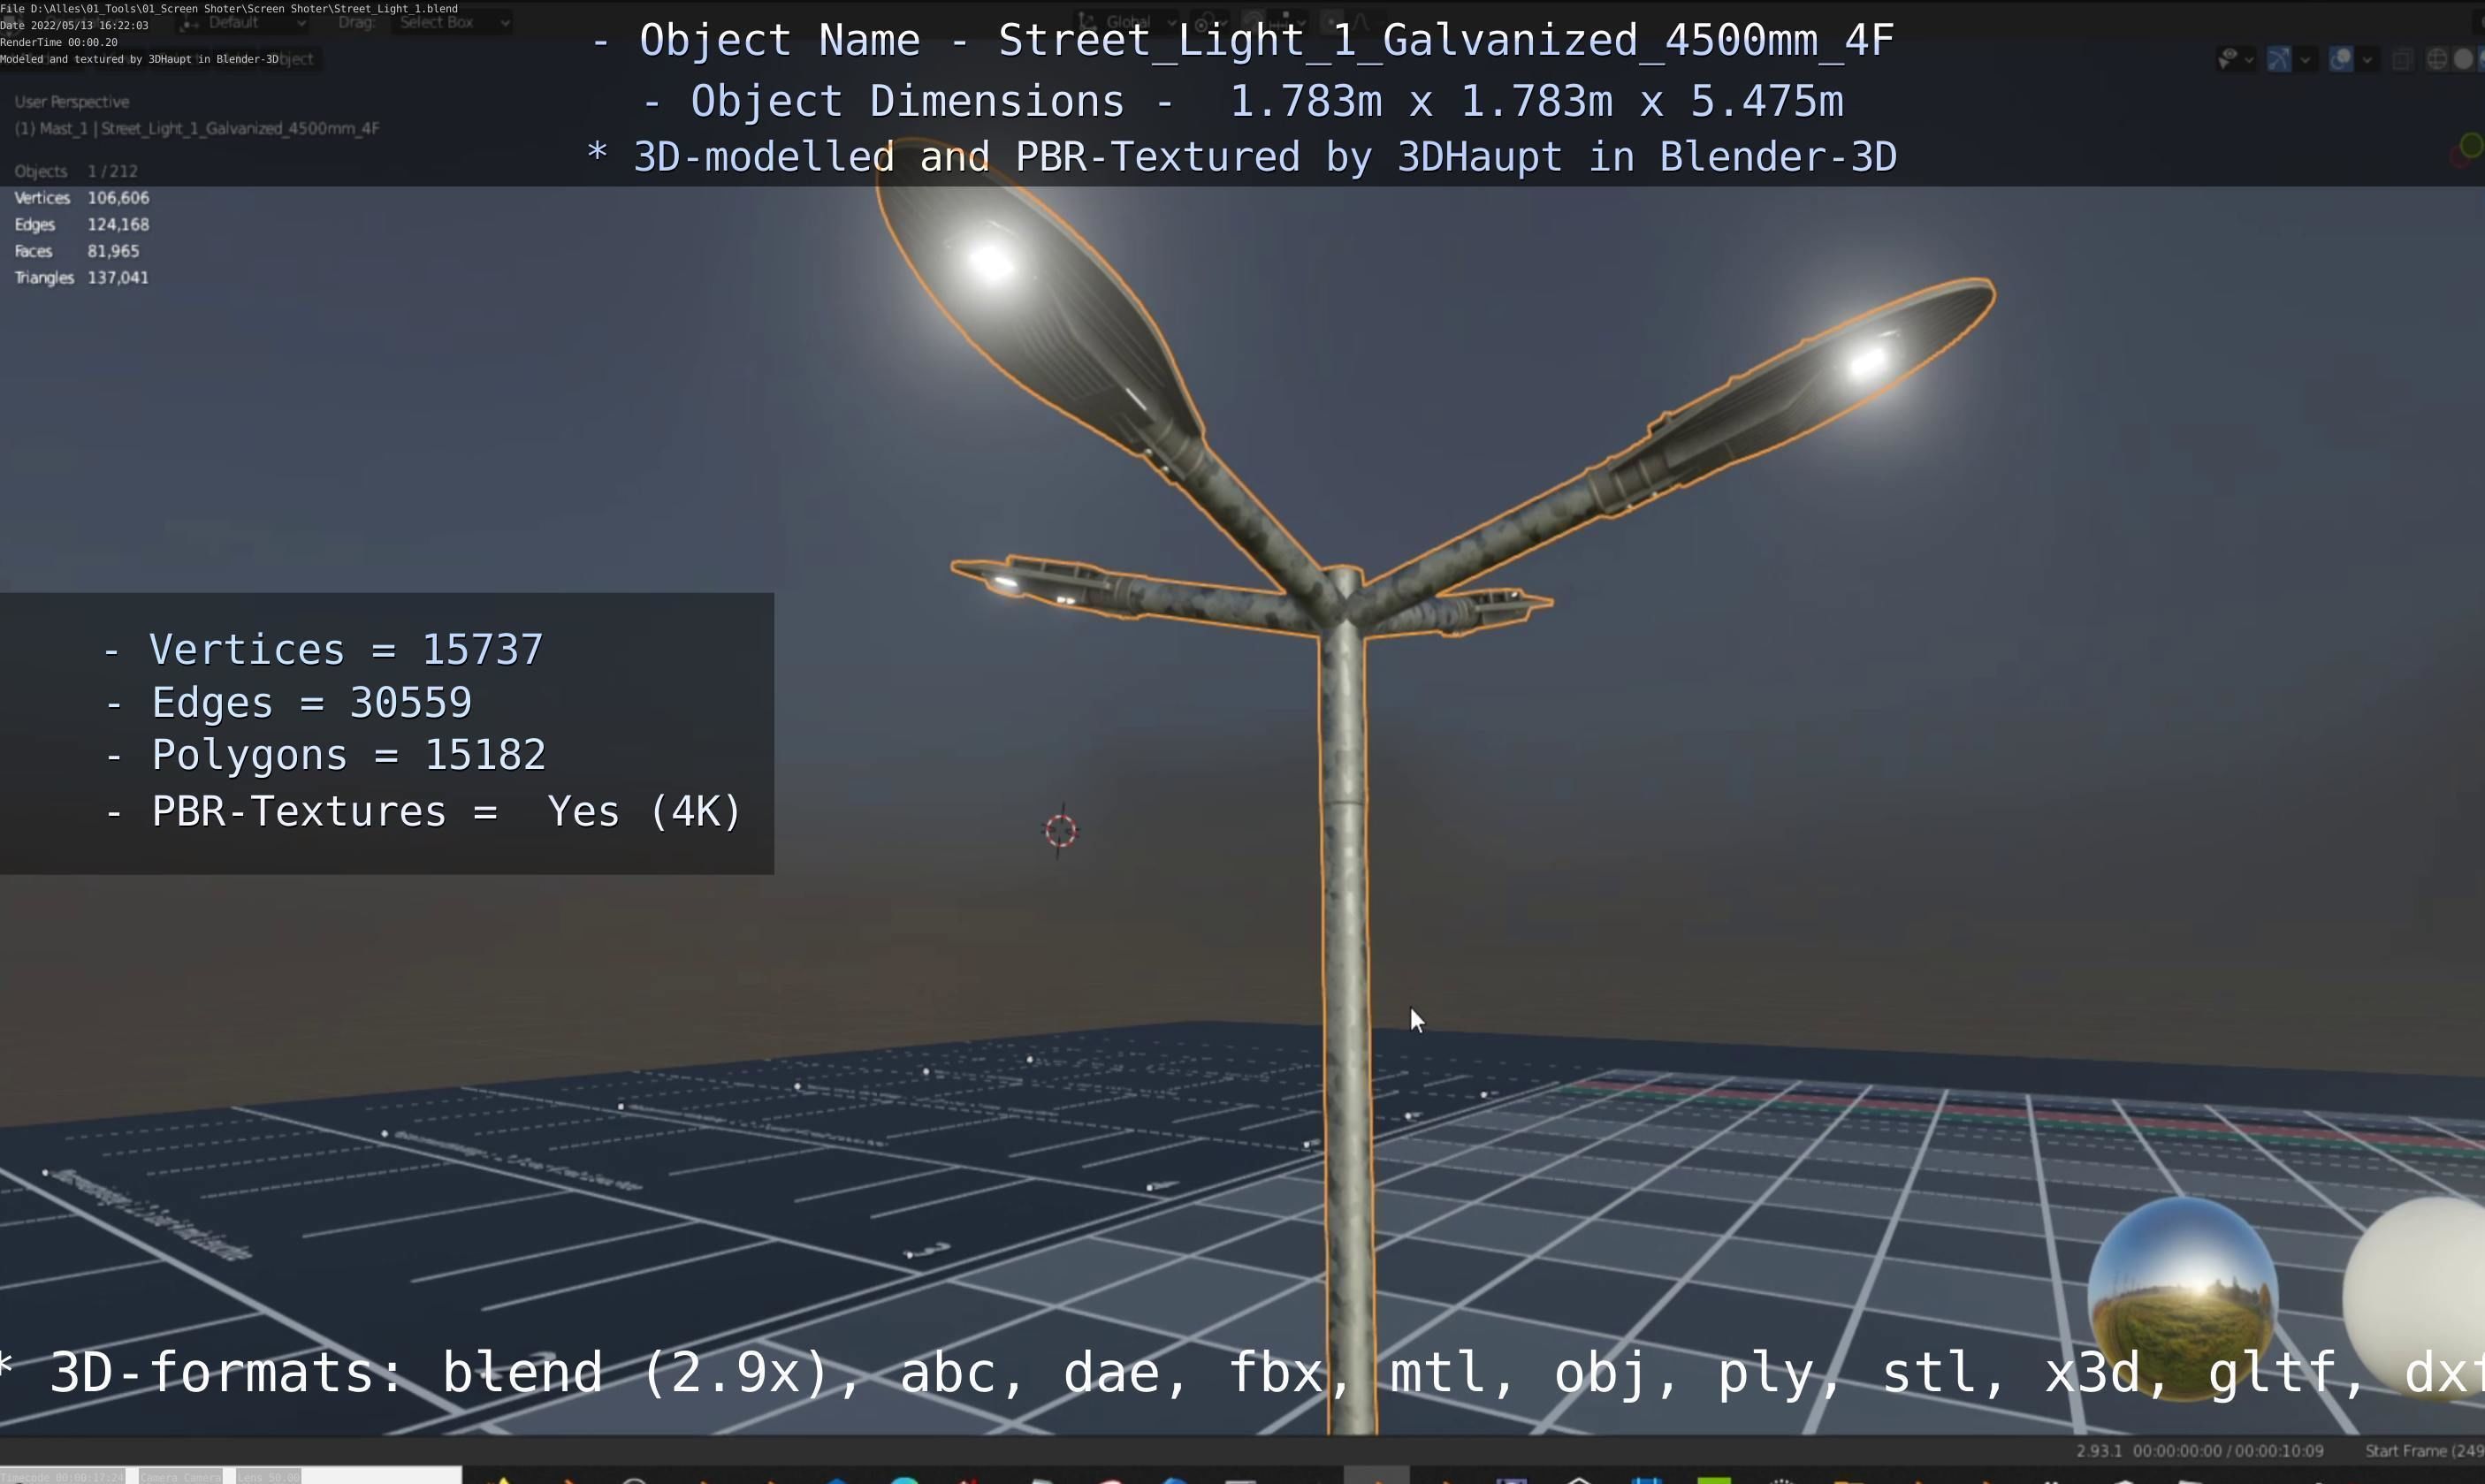2485x1484 pixels.
Task: Click the 'Objects 1/212' statistic
Action: [x=76, y=171]
